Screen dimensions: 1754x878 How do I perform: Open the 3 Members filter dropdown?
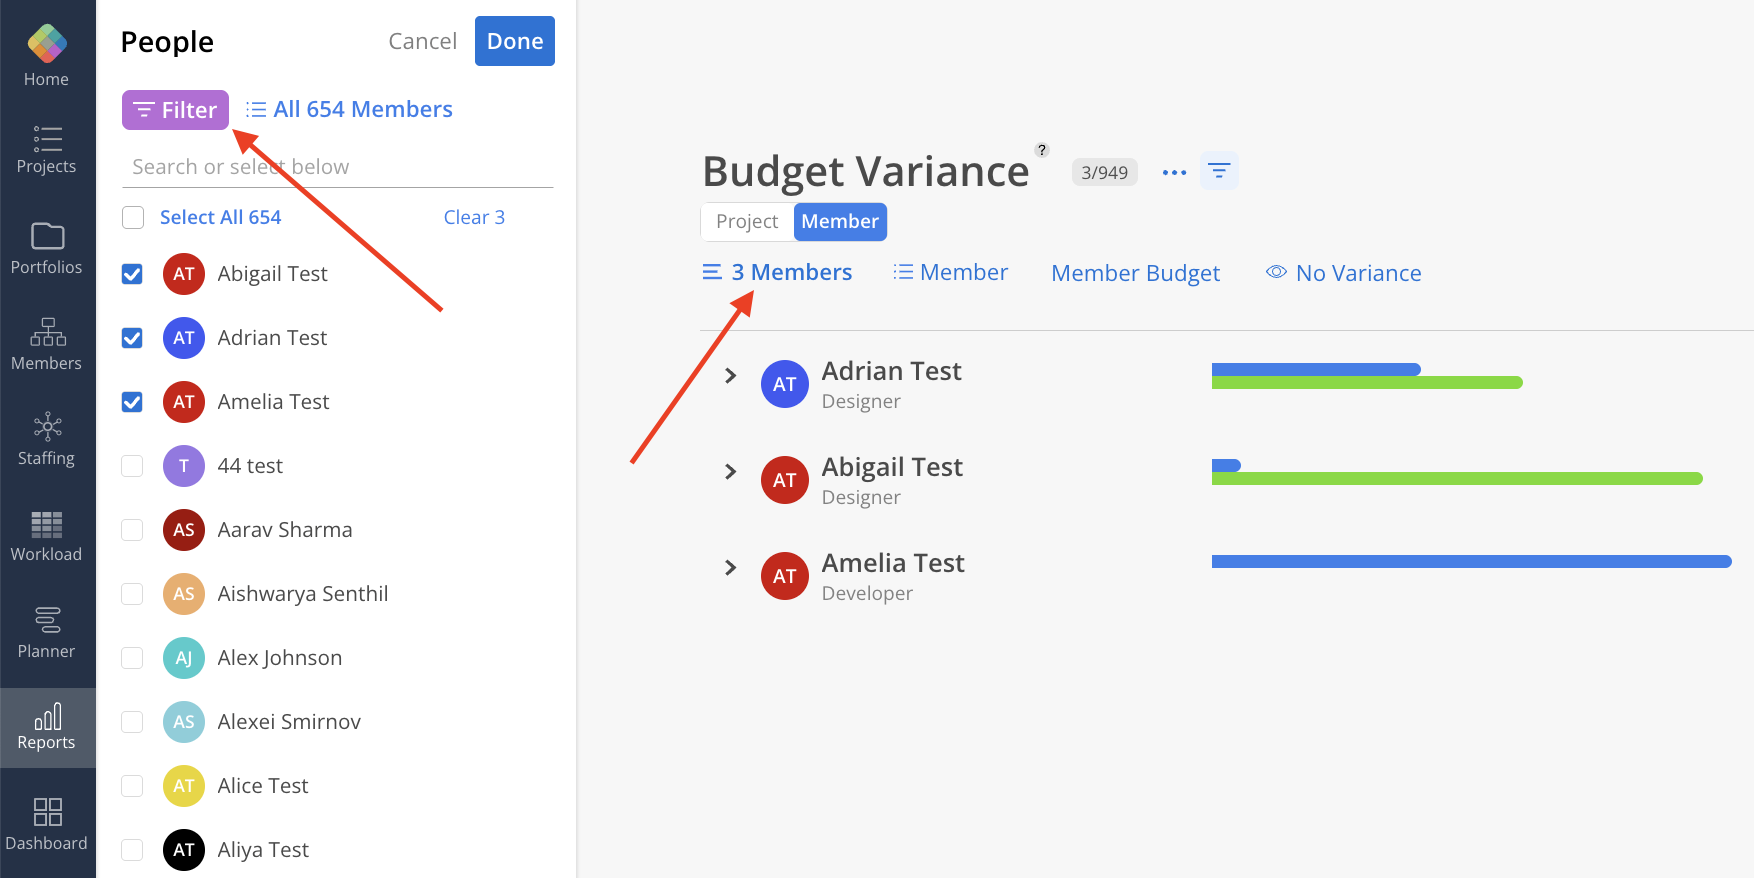coord(777,272)
